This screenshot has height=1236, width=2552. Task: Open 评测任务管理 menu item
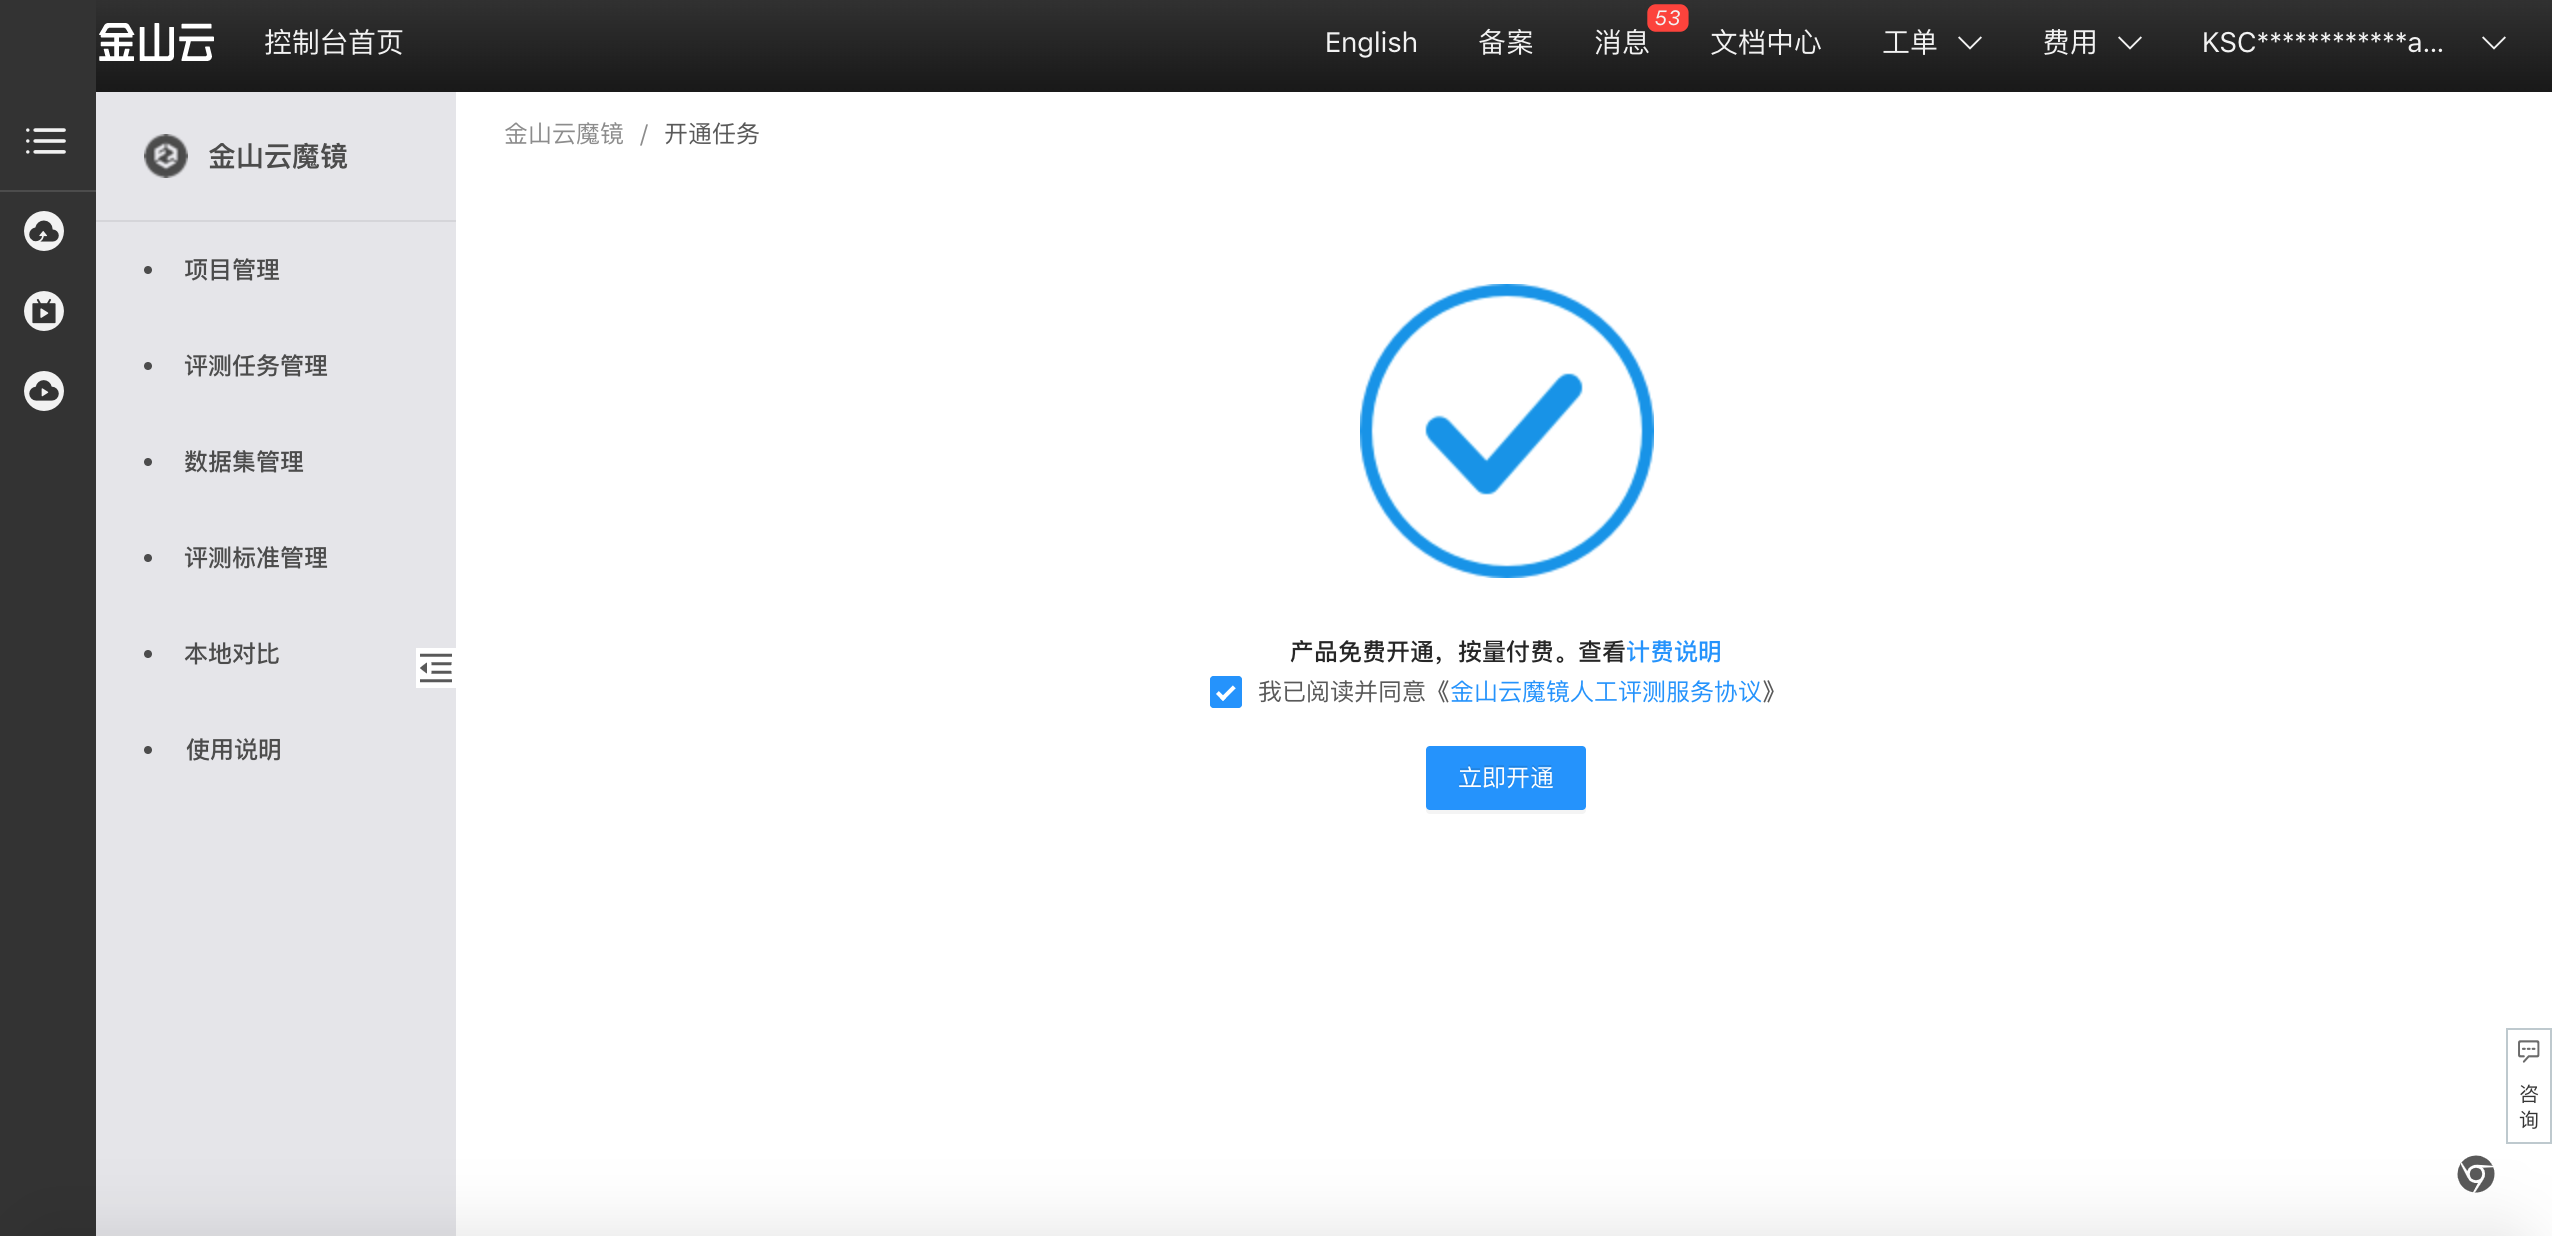pos(256,366)
